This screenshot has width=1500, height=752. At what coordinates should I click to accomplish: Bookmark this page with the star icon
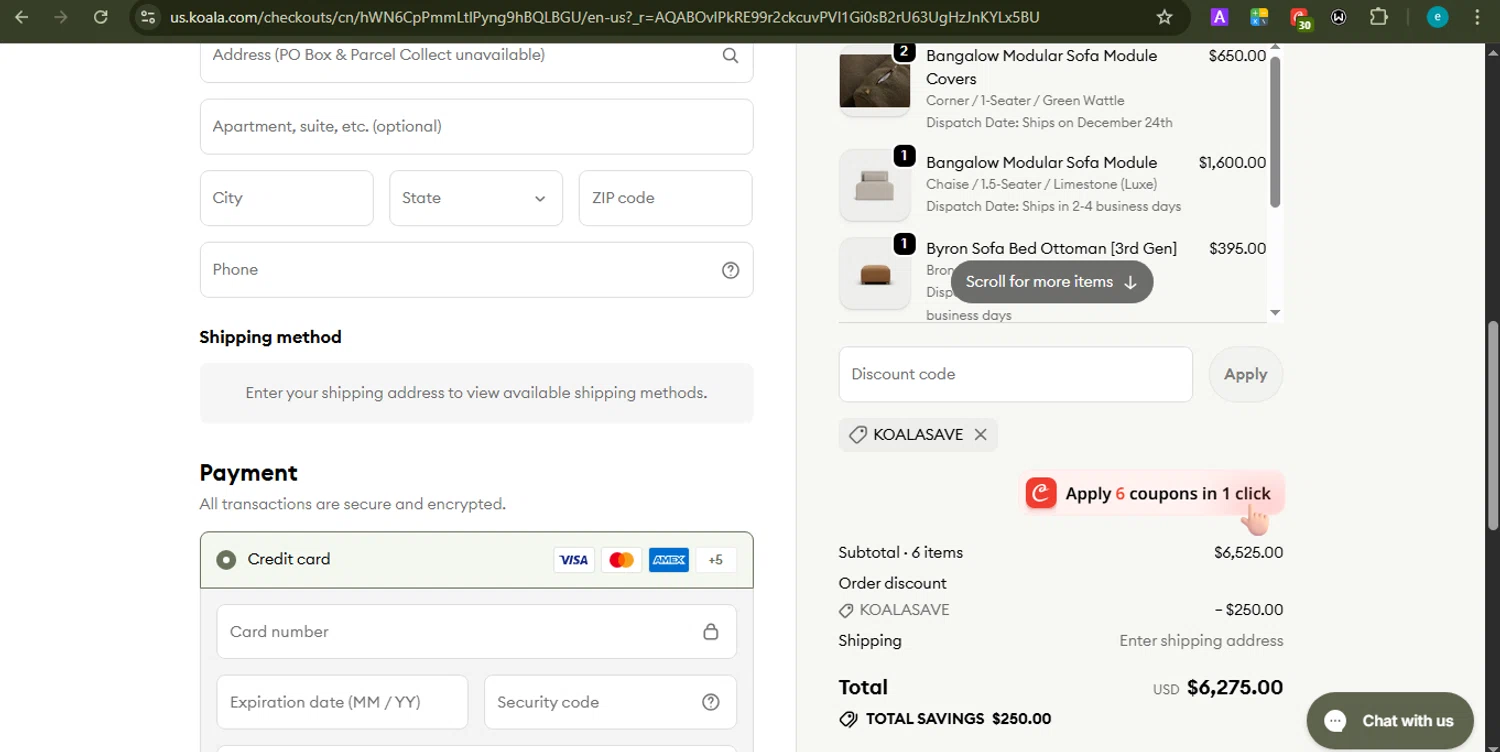click(x=1164, y=17)
